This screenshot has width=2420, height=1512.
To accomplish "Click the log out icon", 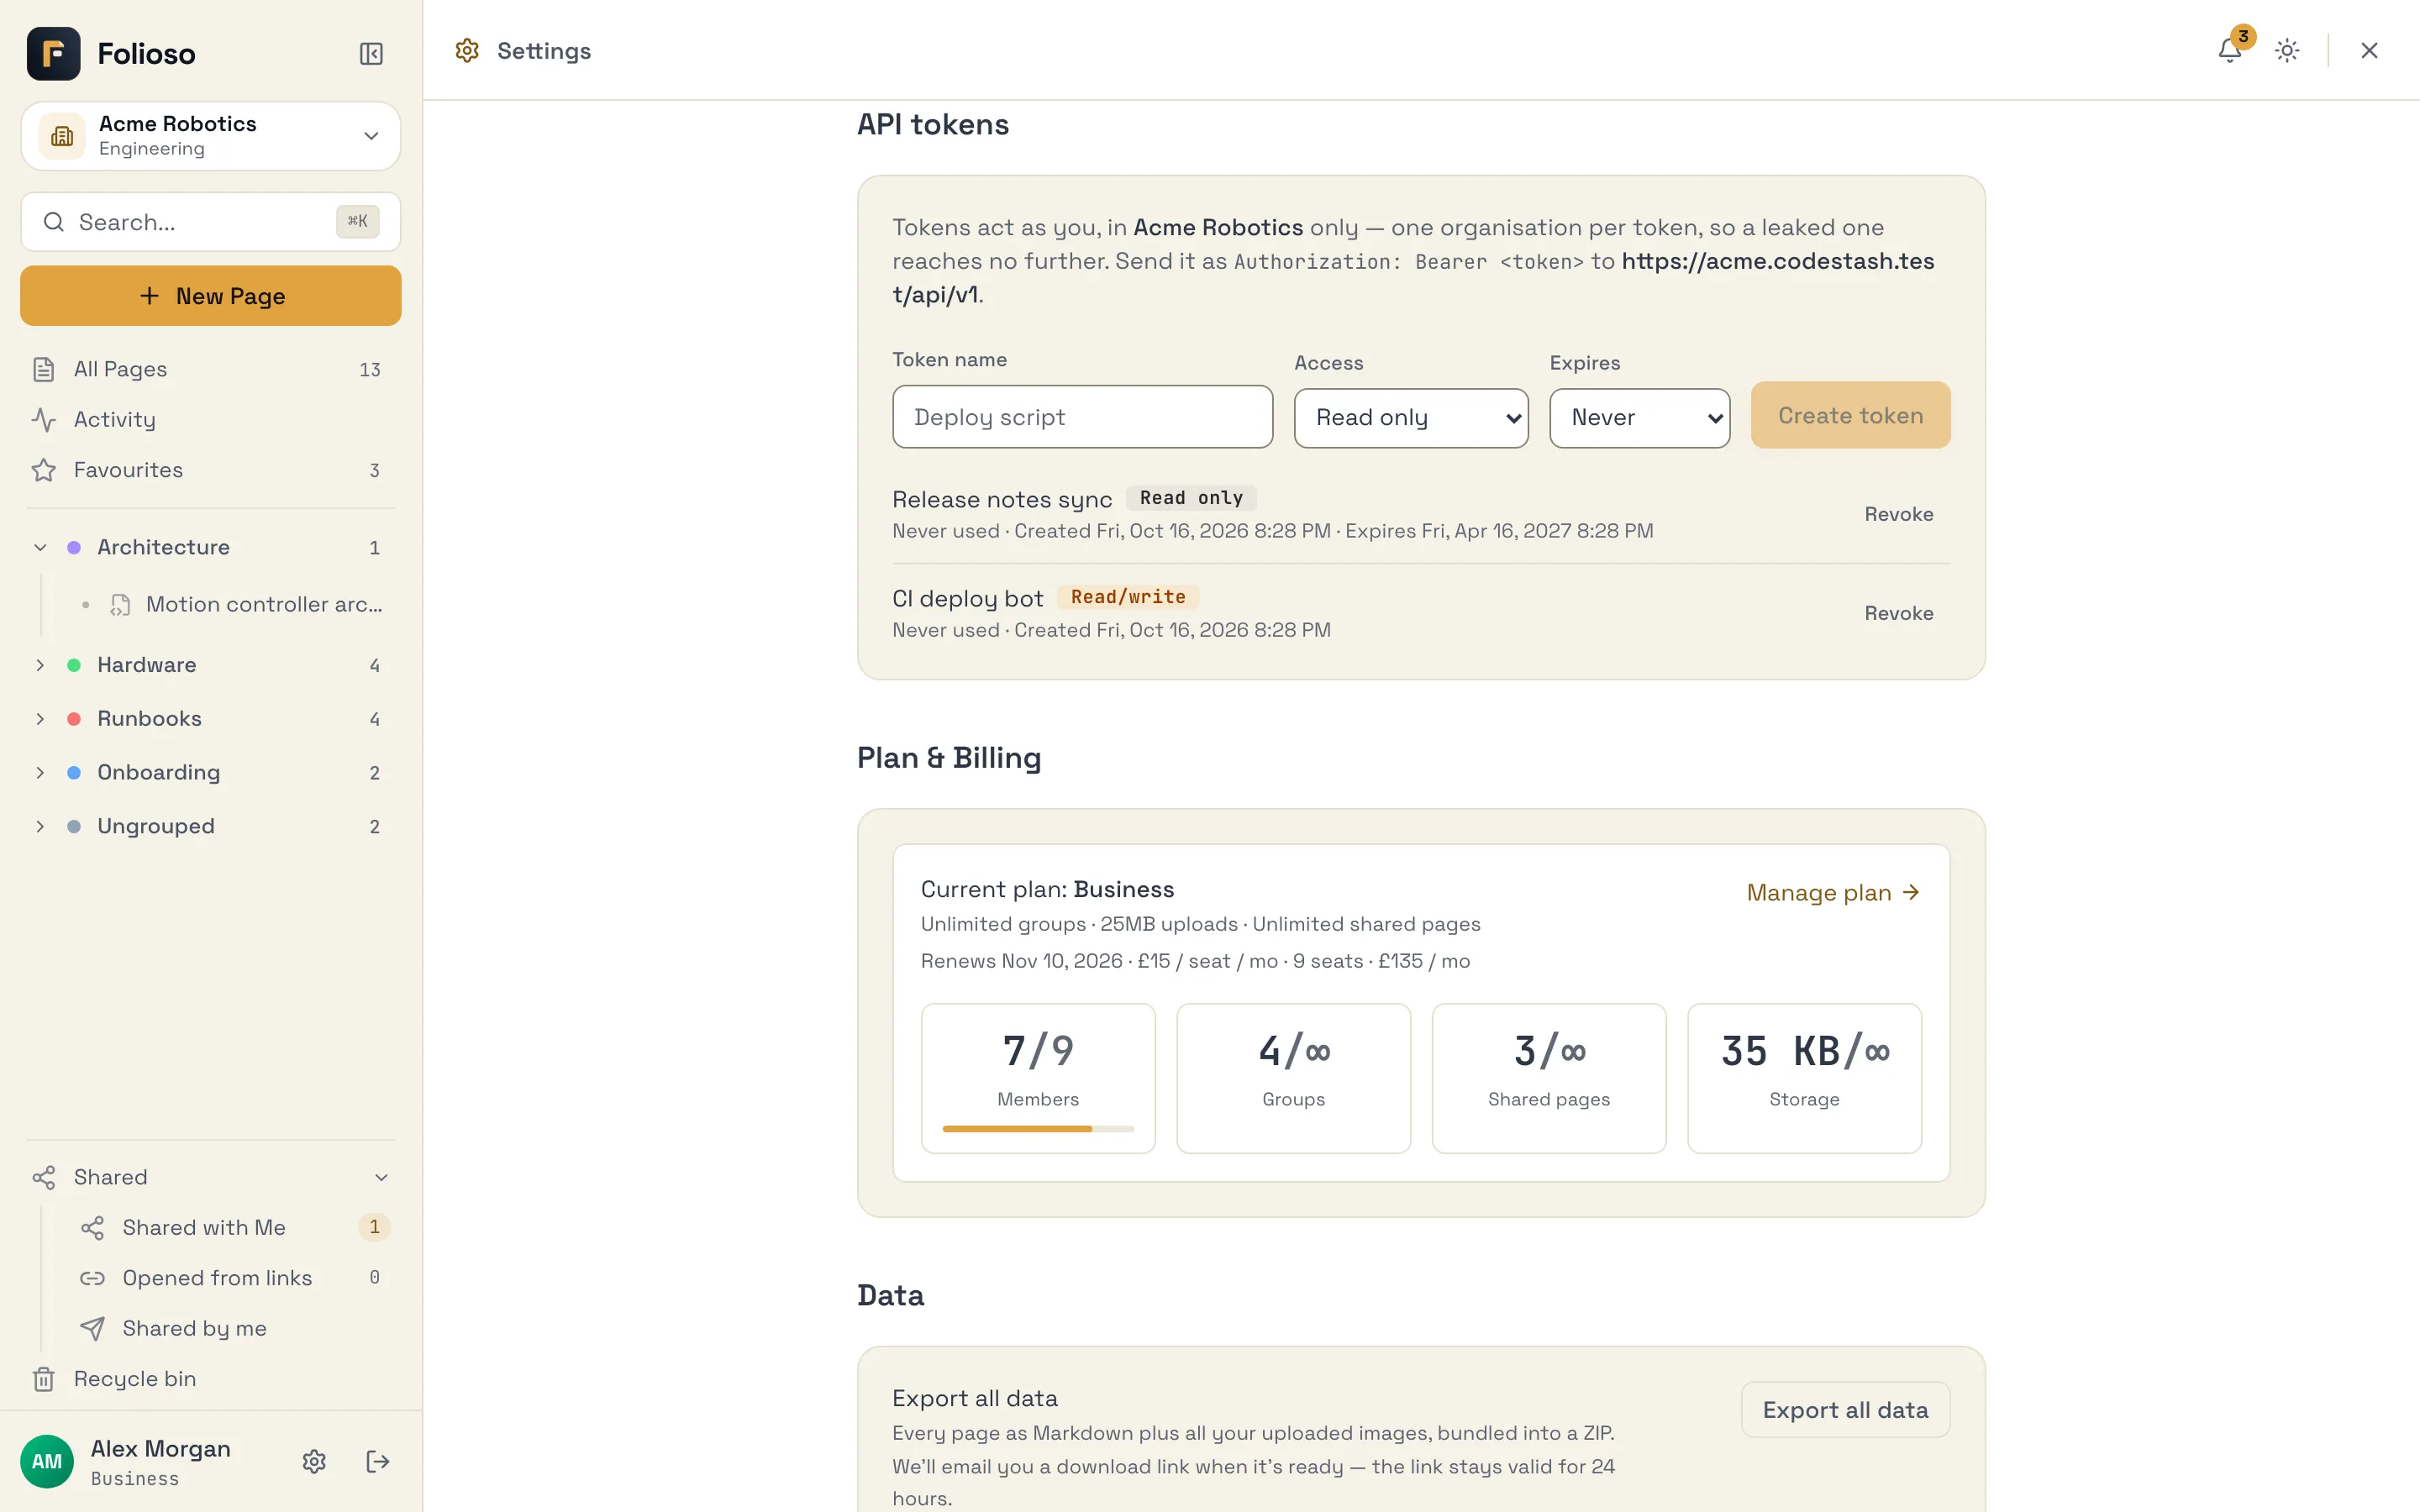I will click(377, 1461).
